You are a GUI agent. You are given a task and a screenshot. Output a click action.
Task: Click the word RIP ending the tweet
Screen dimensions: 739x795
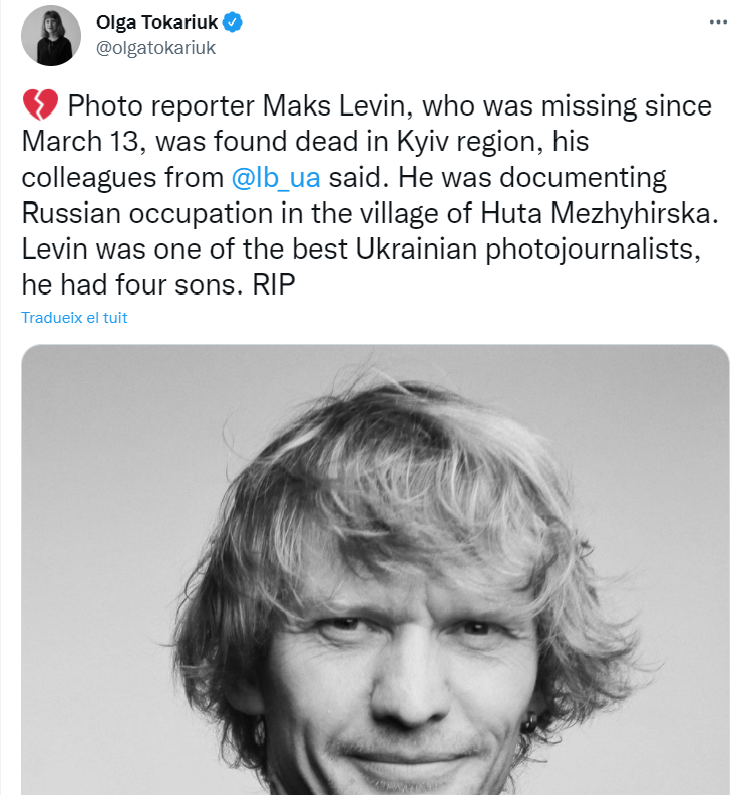click(274, 284)
